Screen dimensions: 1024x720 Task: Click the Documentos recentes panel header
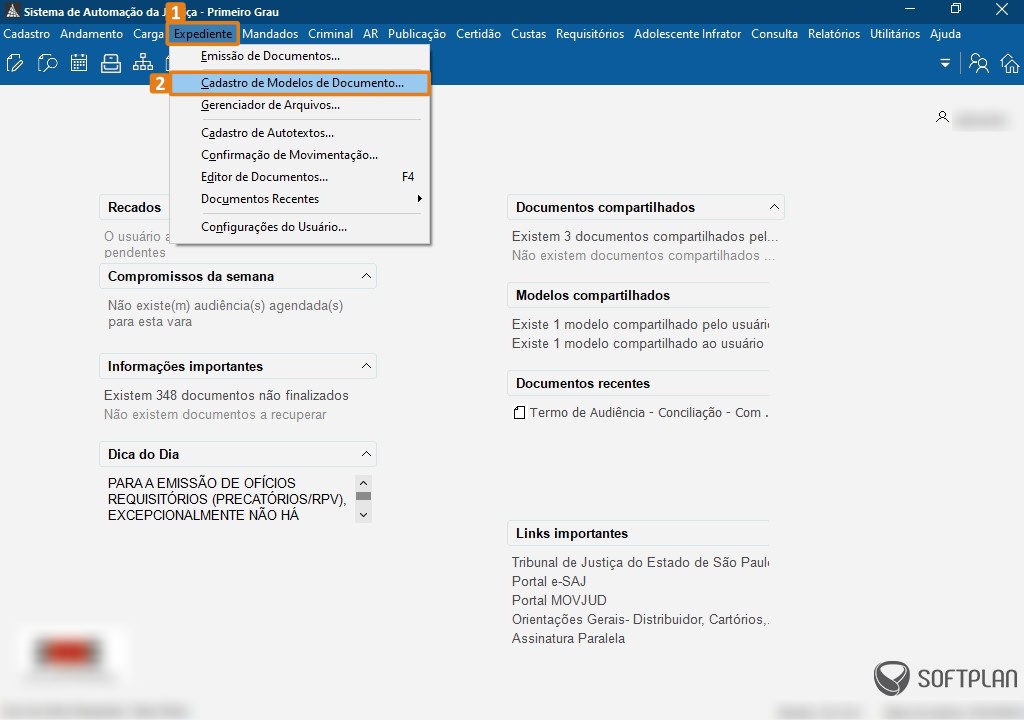click(x=638, y=384)
